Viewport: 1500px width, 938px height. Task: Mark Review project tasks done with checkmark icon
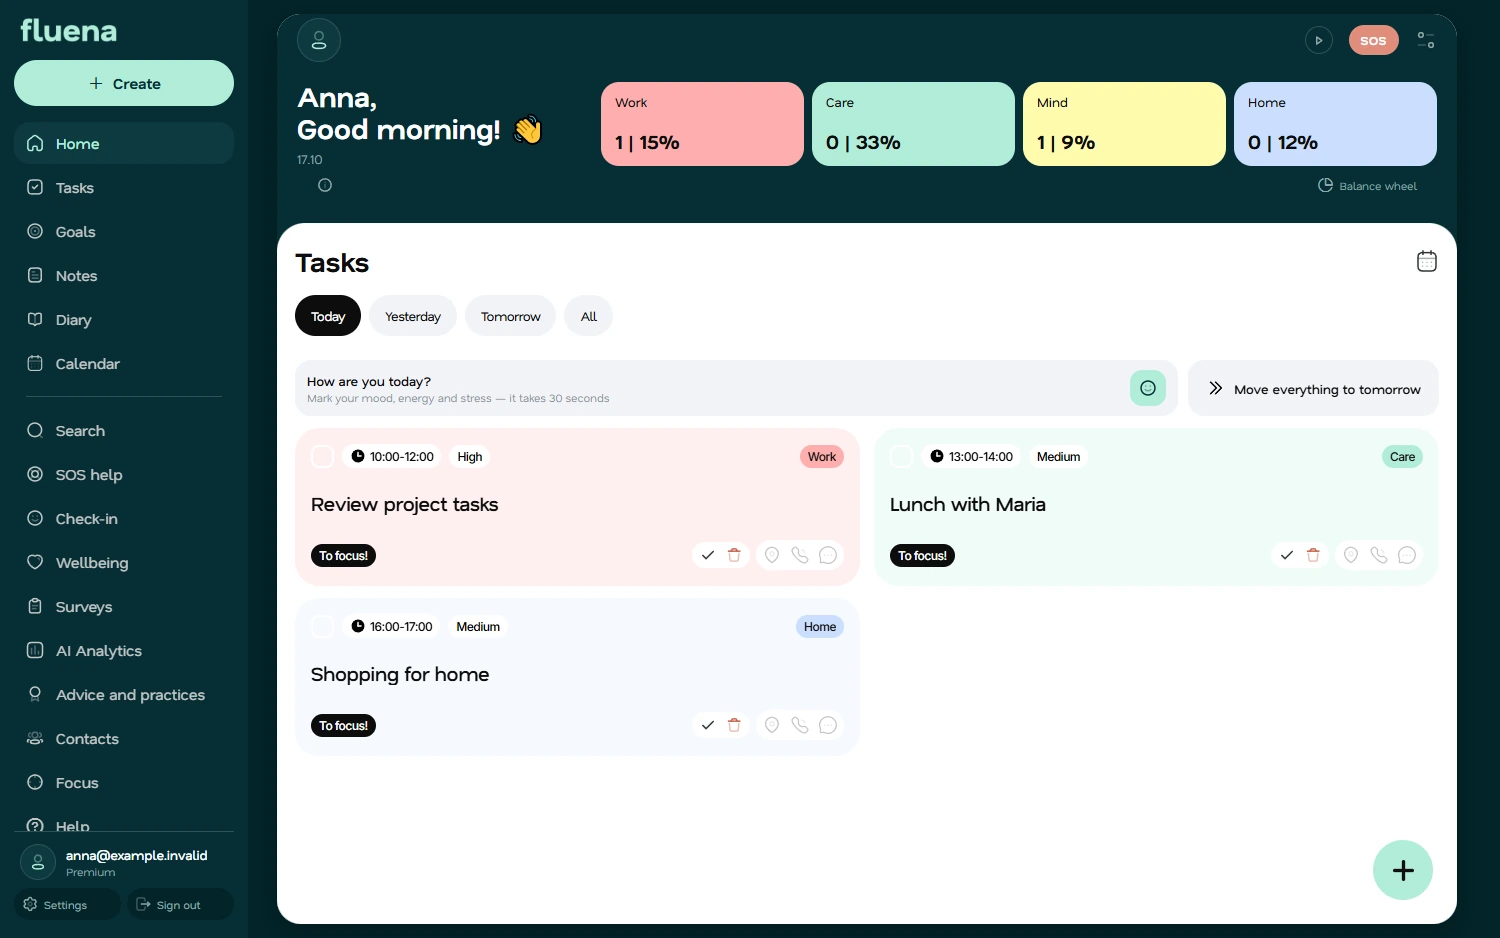click(x=708, y=555)
